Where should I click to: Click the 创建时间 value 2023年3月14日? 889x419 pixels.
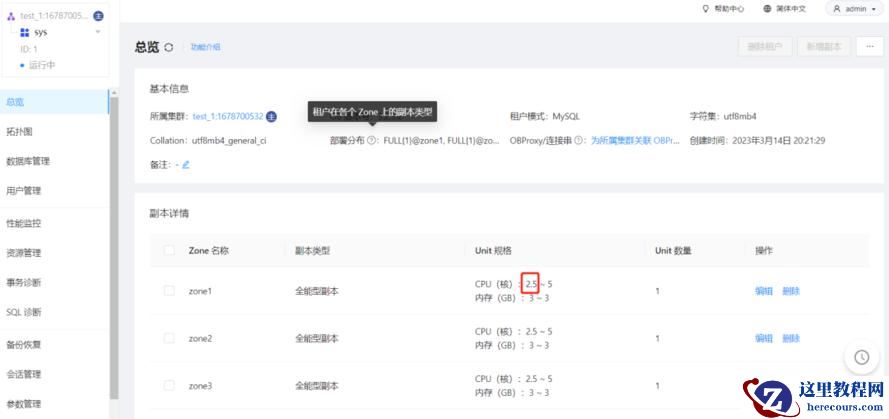pos(778,141)
